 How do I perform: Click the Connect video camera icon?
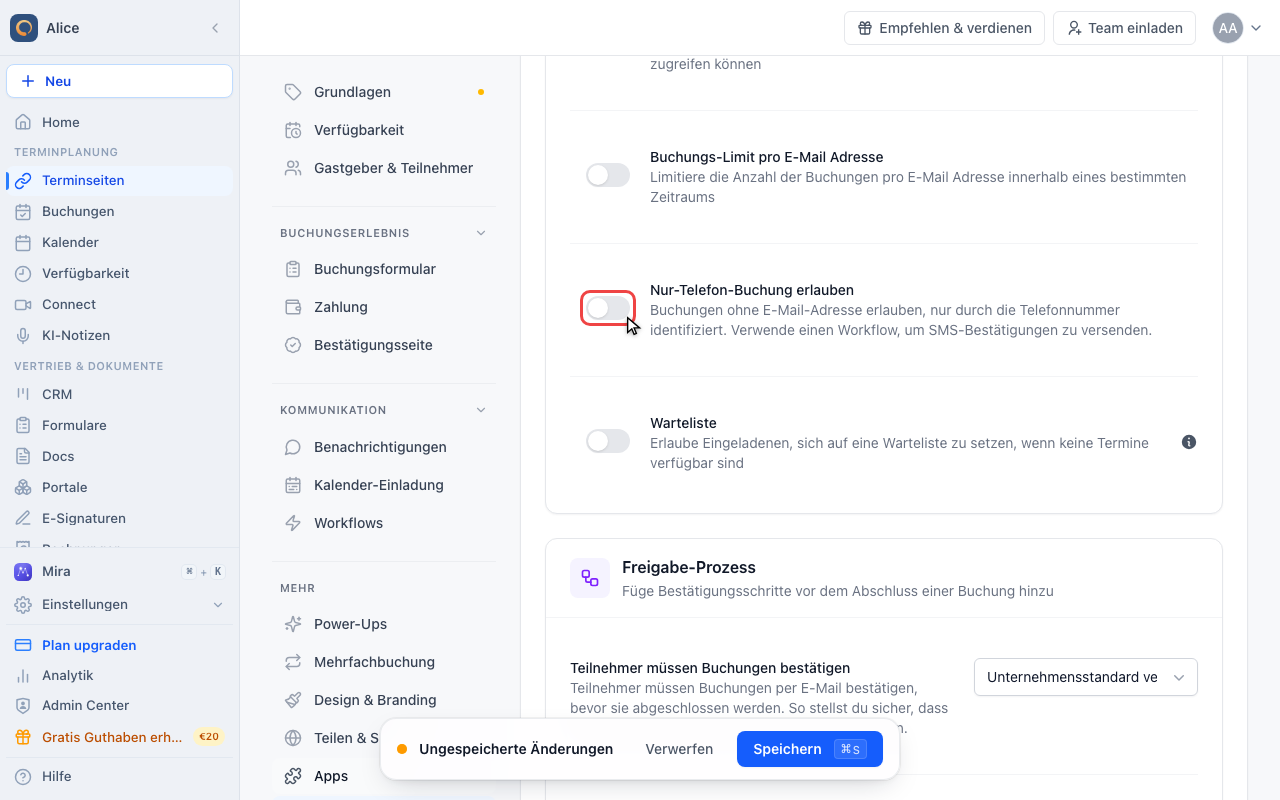pyautogui.click(x=23, y=304)
